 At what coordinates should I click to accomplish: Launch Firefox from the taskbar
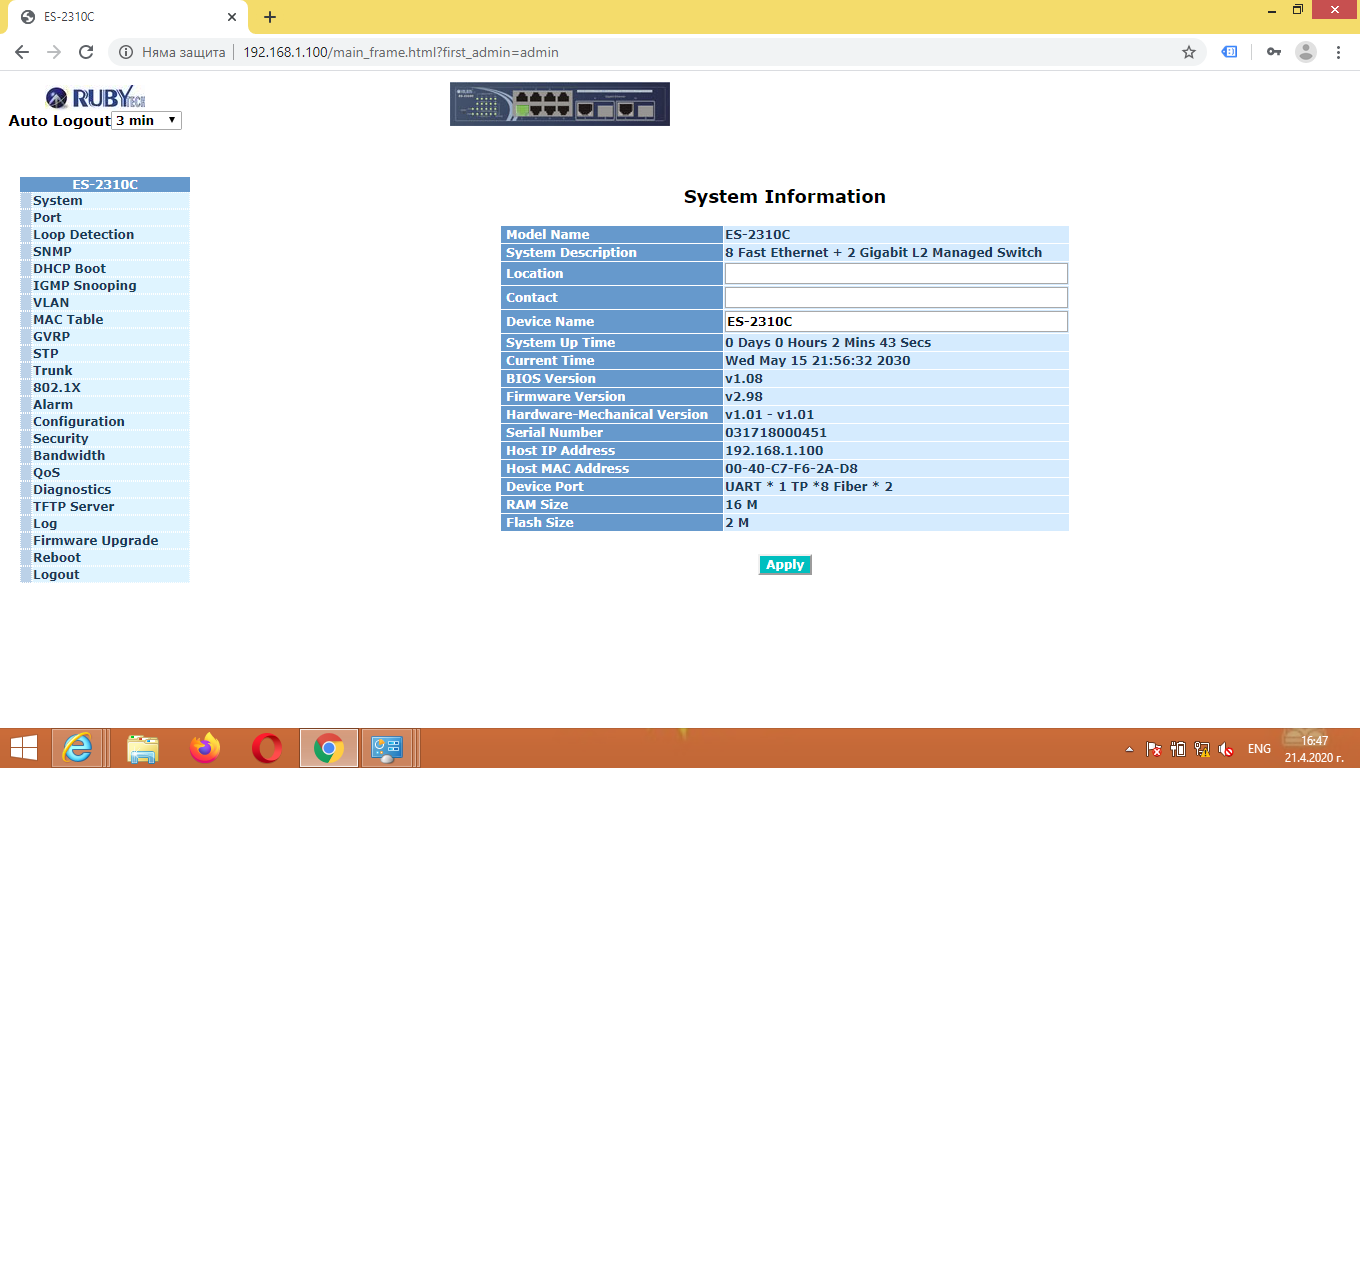point(205,748)
